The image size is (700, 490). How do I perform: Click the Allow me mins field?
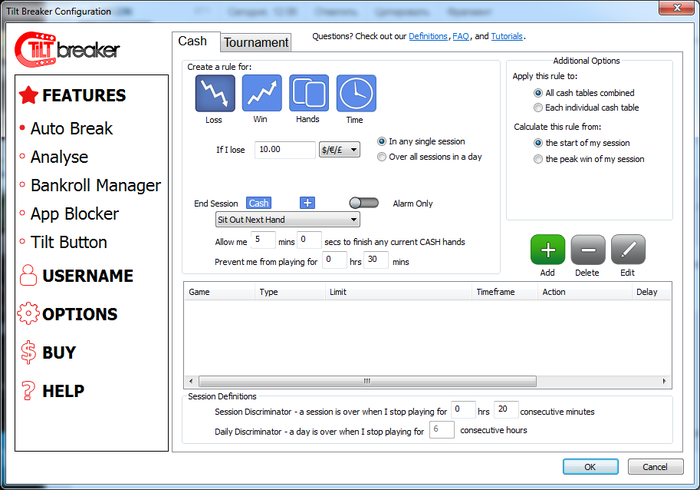[x=262, y=240]
